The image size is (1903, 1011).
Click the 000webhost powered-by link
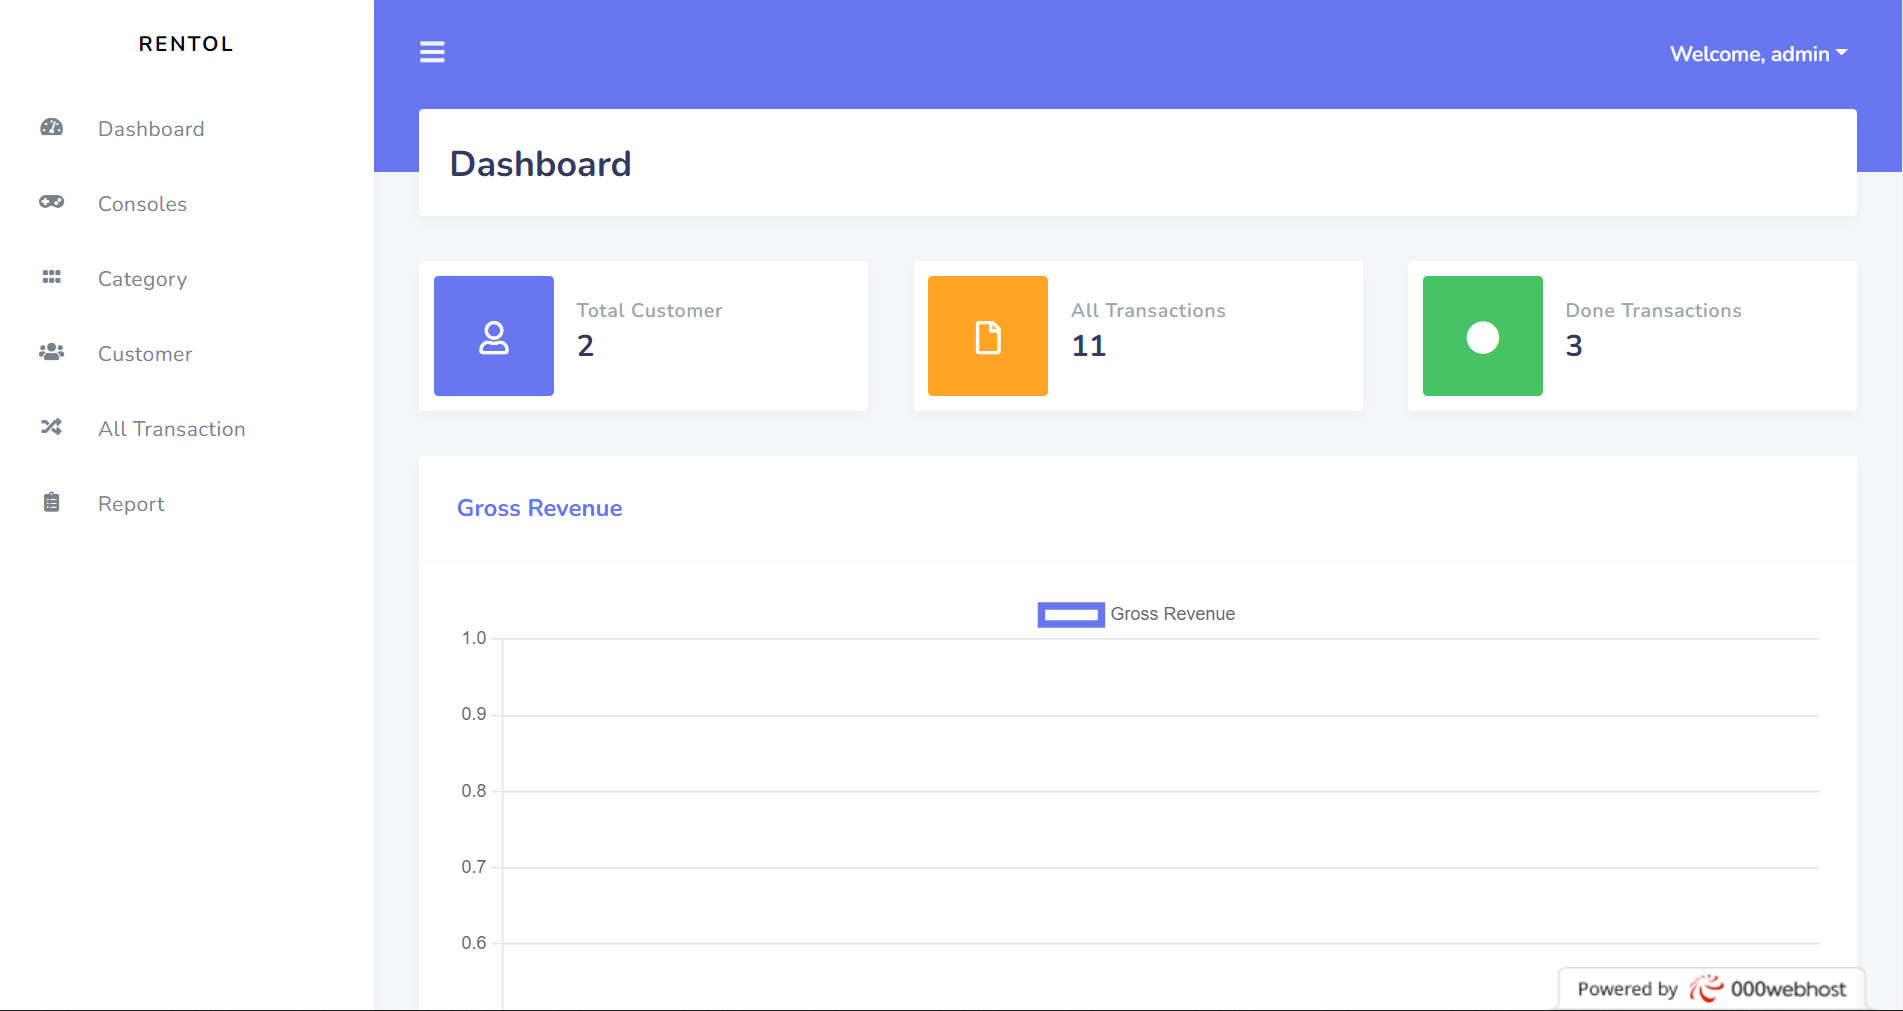(x=1712, y=989)
